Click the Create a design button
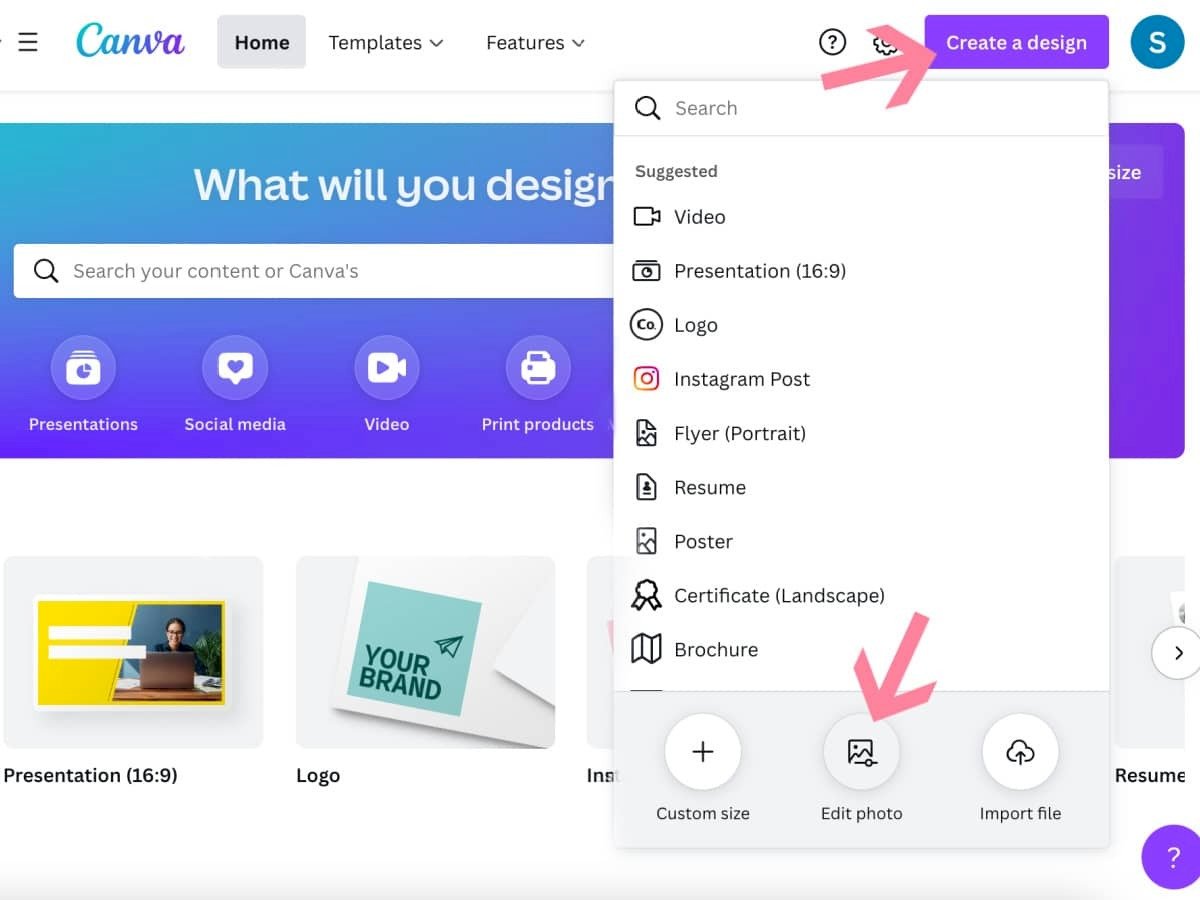This screenshot has width=1200, height=900. (x=1016, y=42)
